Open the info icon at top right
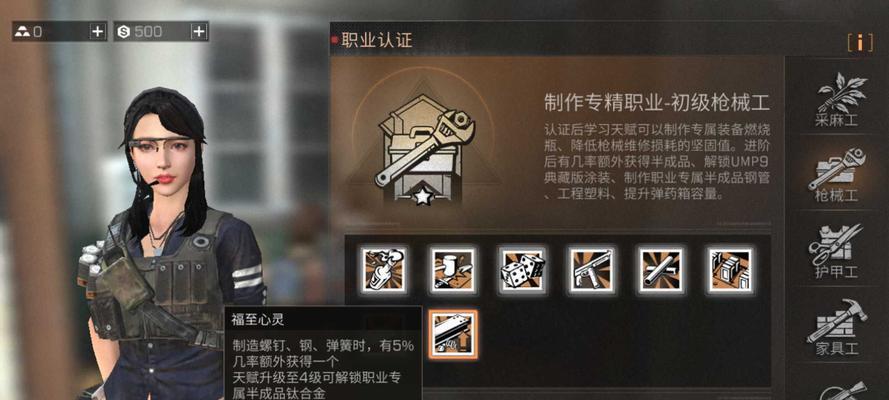The width and height of the screenshot is (889, 400). point(860,42)
